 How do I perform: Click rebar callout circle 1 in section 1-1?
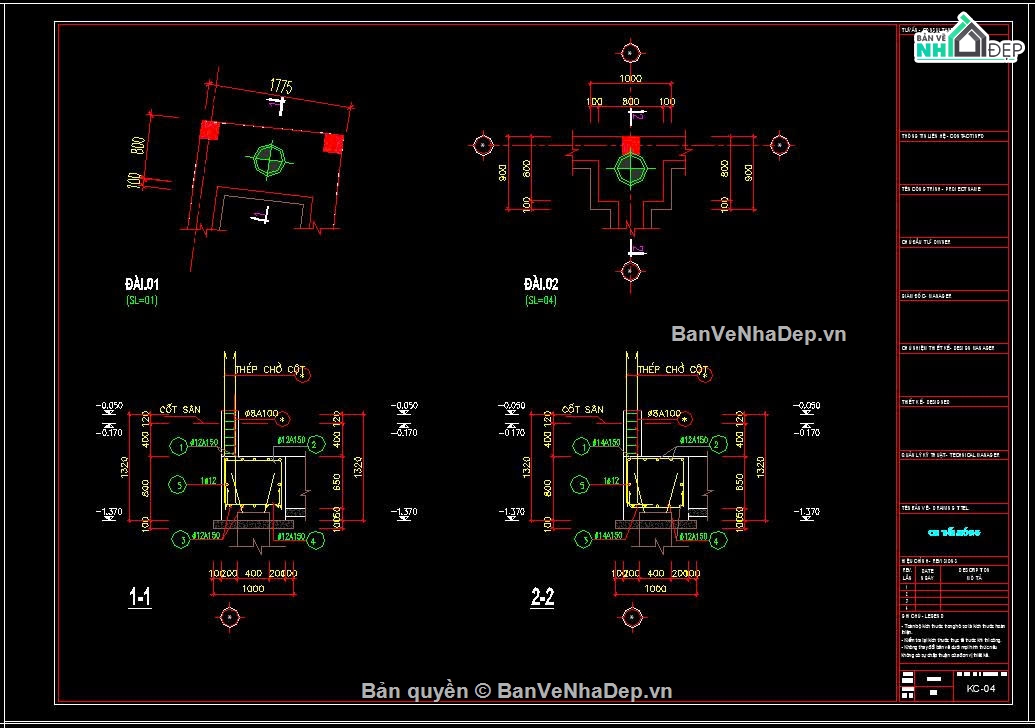pos(178,446)
